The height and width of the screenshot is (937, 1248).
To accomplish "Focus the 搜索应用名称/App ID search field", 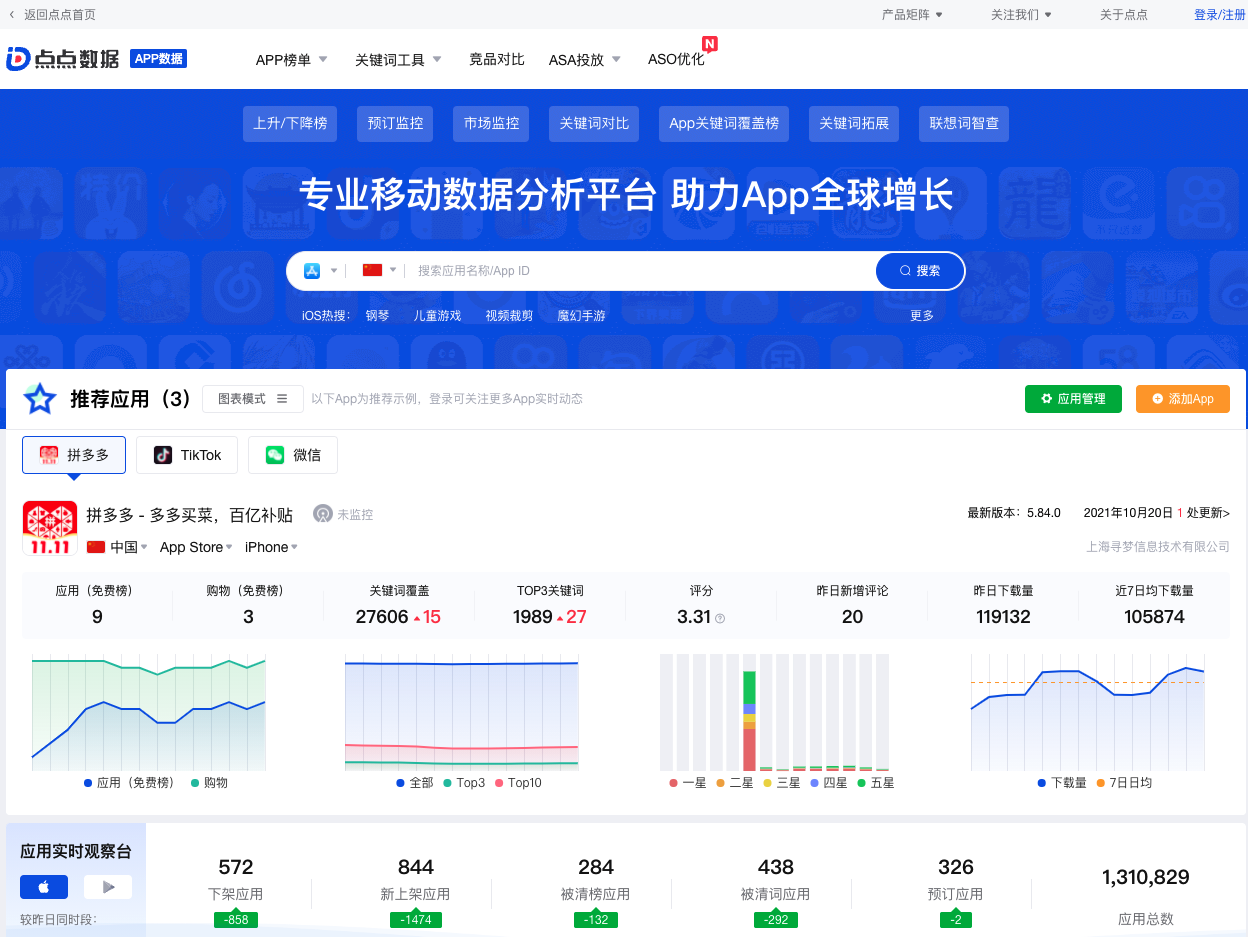I will coord(640,270).
